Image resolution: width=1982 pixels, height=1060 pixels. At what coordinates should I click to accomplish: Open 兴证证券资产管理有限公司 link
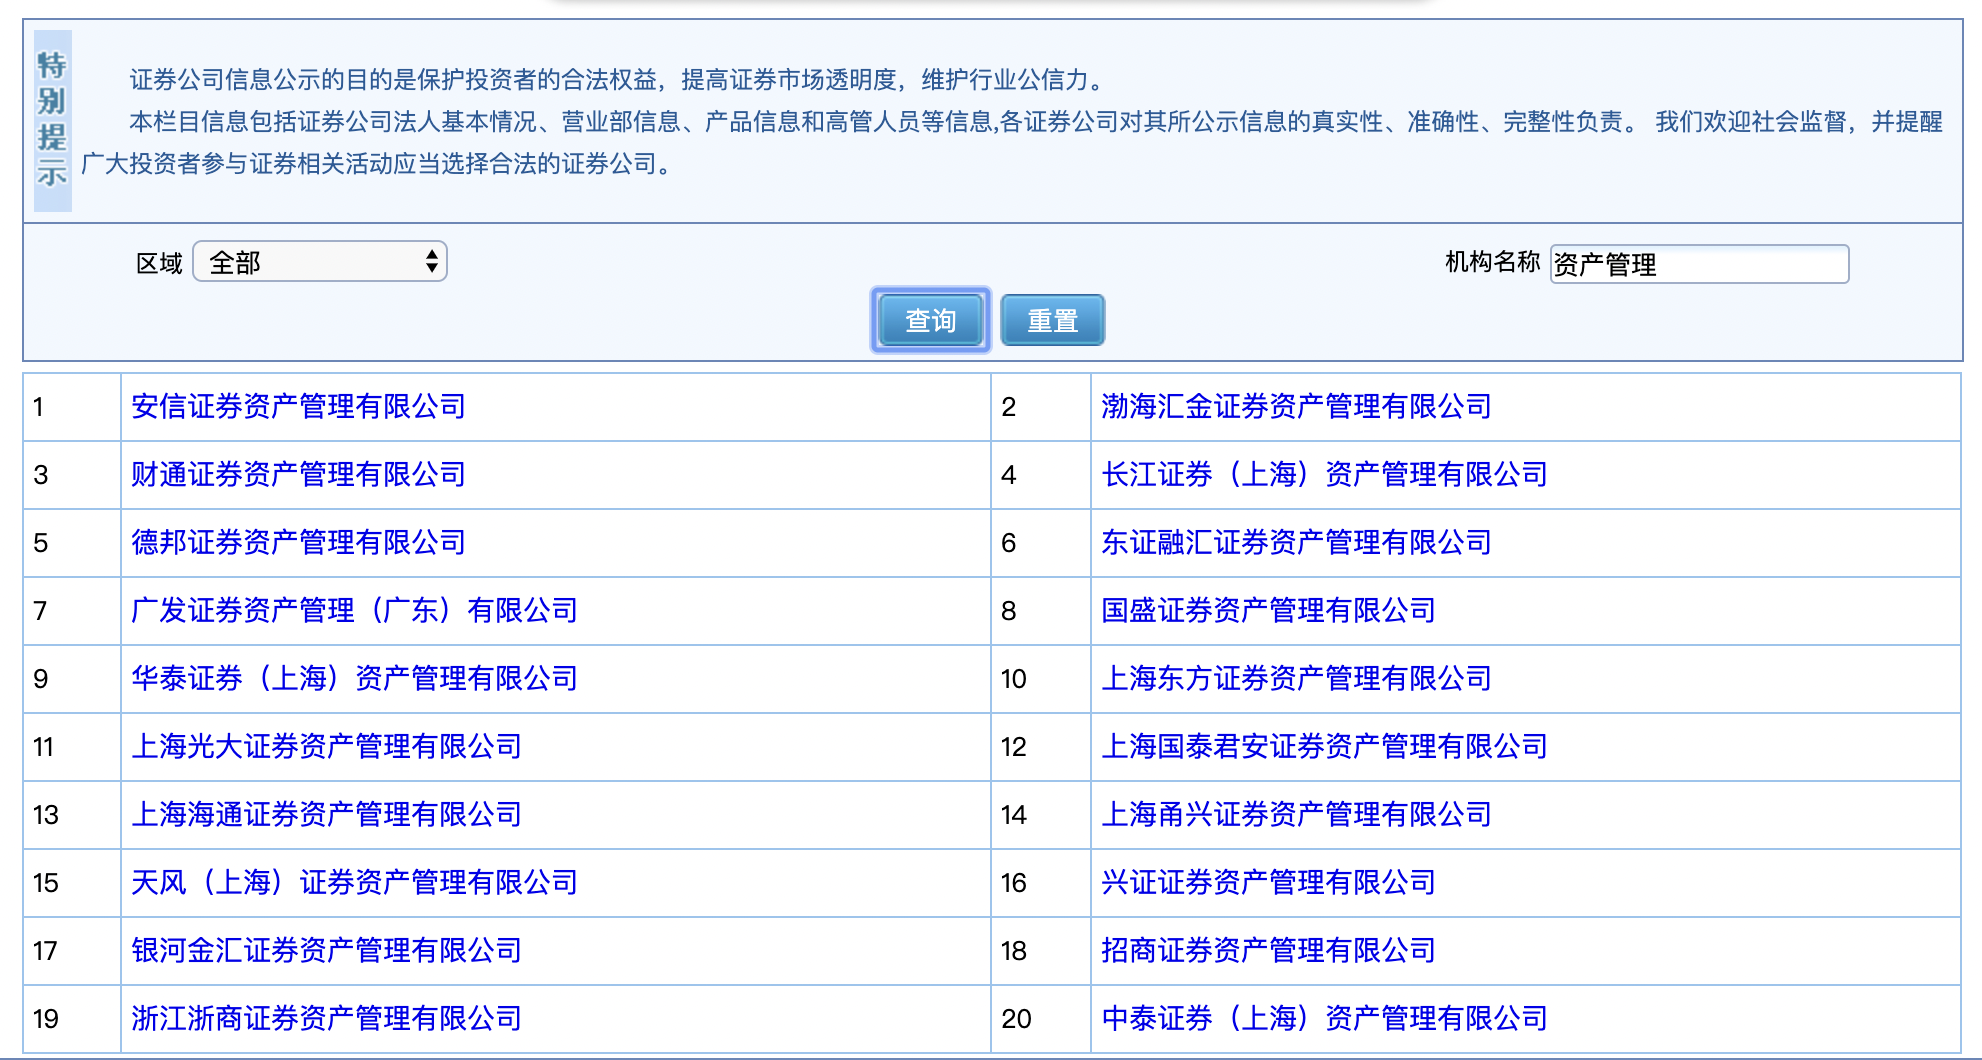tap(1268, 882)
